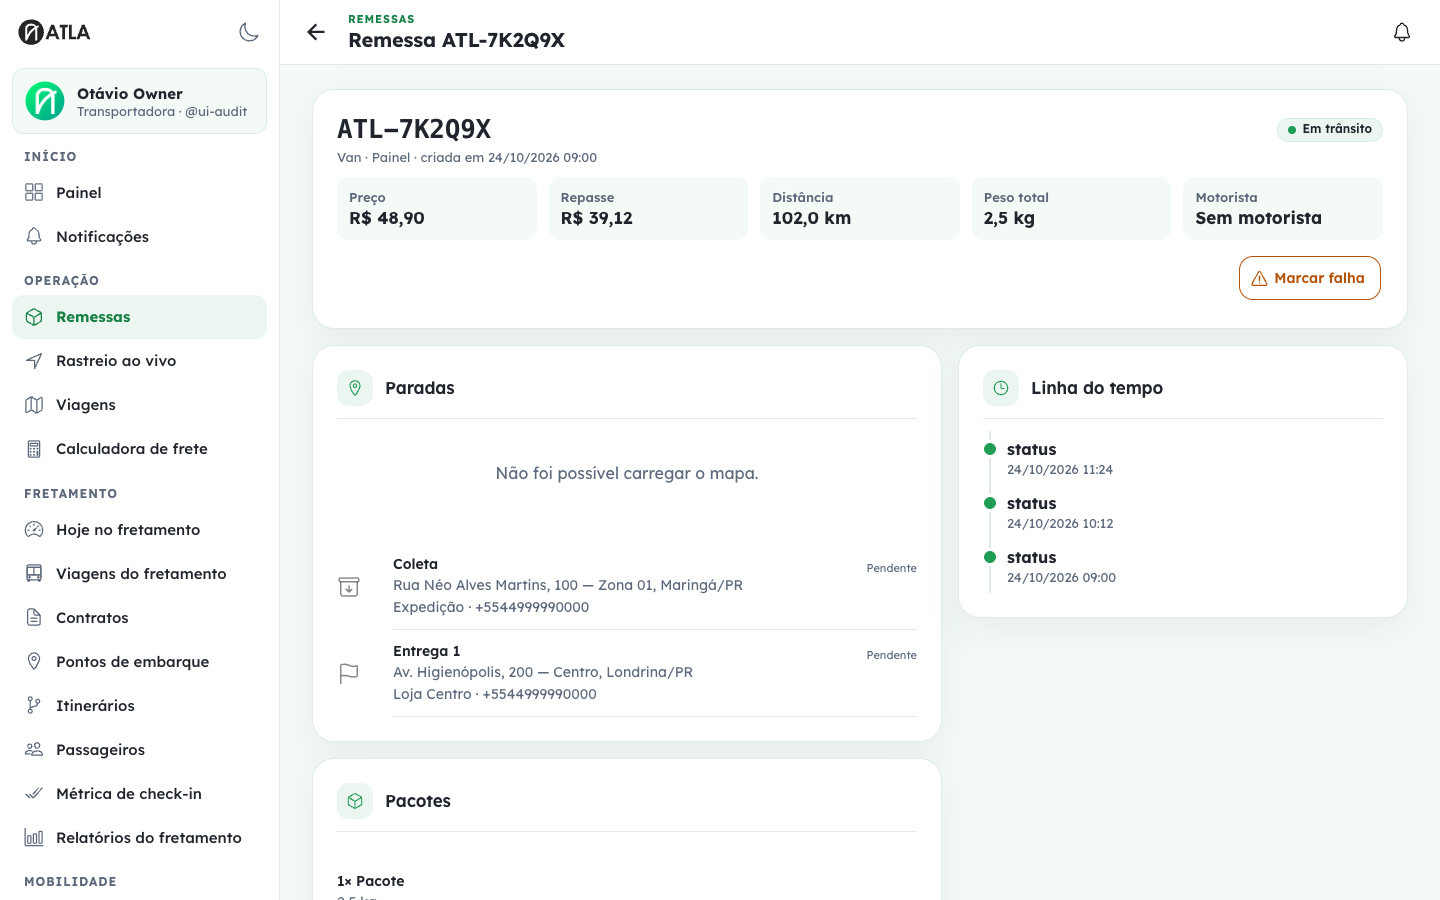Click Entrega 1 address Av. Higienópolis
The height and width of the screenshot is (900, 1440).
click(543, 672)
